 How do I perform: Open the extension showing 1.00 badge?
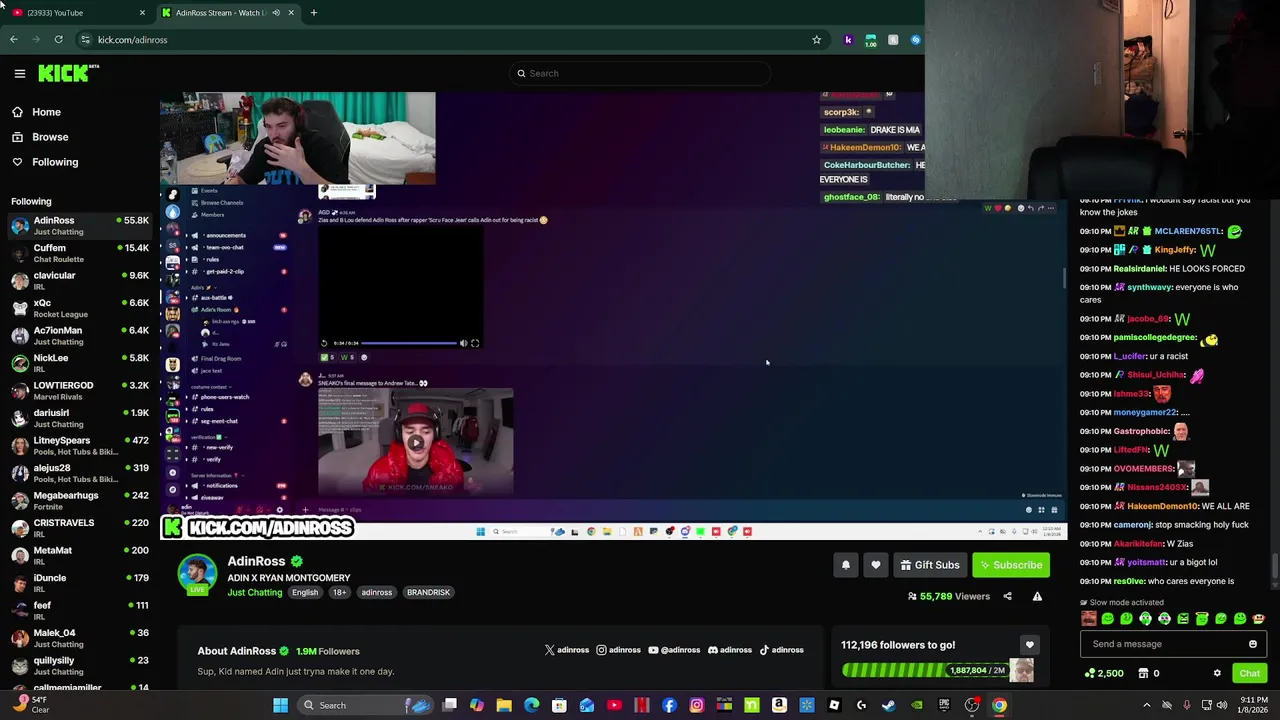click(870, 40)
